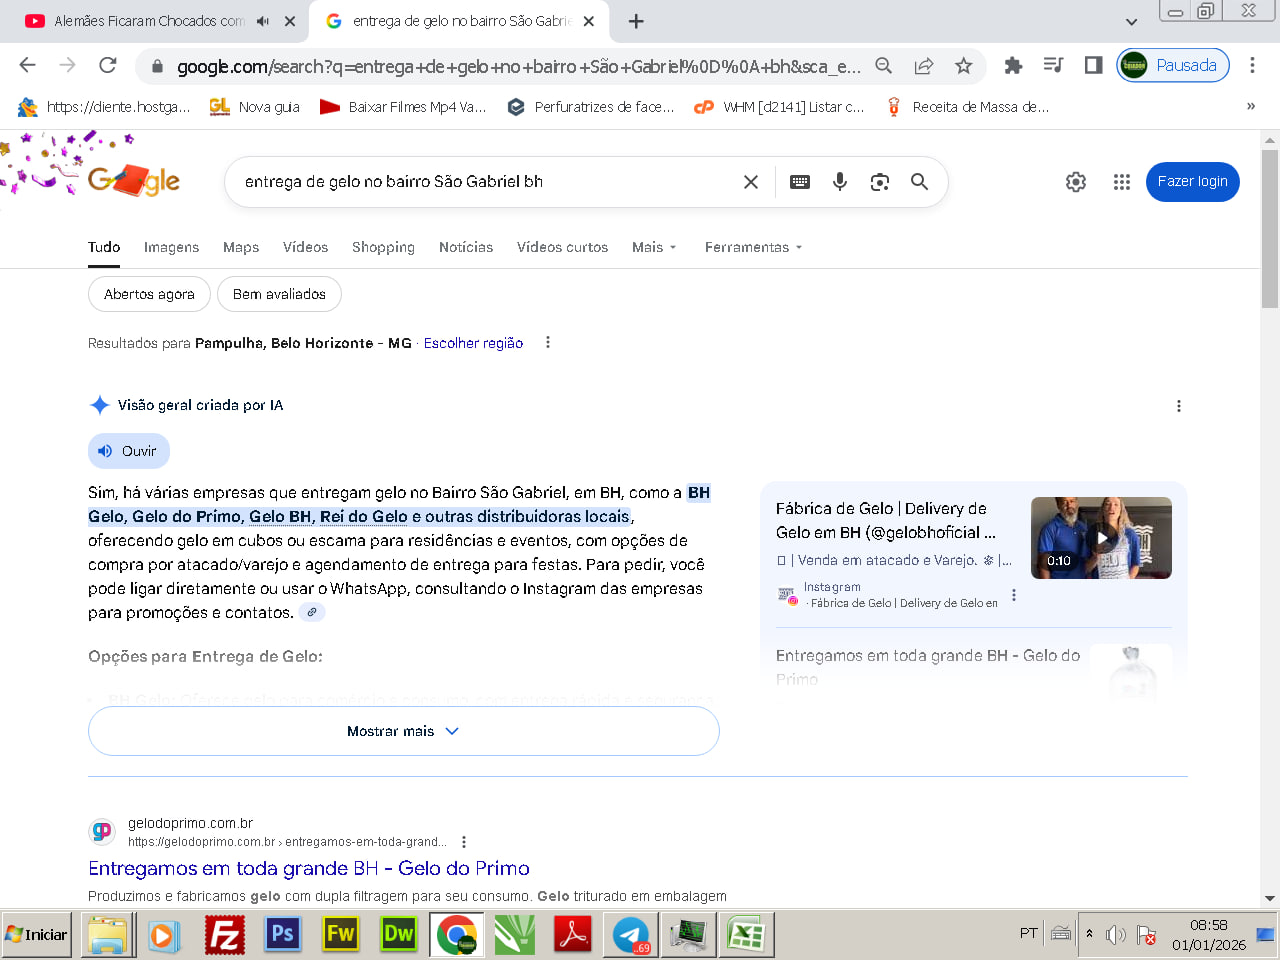Expand AI overview with 'Mostrar mais'
Image resolution: width=1280 pixels, height=960 pixels.
pos(403,731)
